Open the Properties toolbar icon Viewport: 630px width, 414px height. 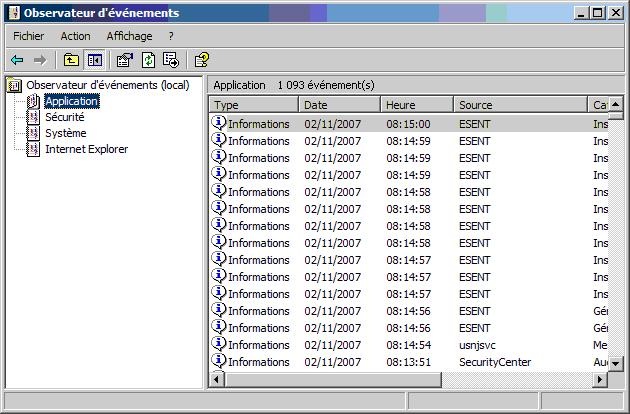125,60
